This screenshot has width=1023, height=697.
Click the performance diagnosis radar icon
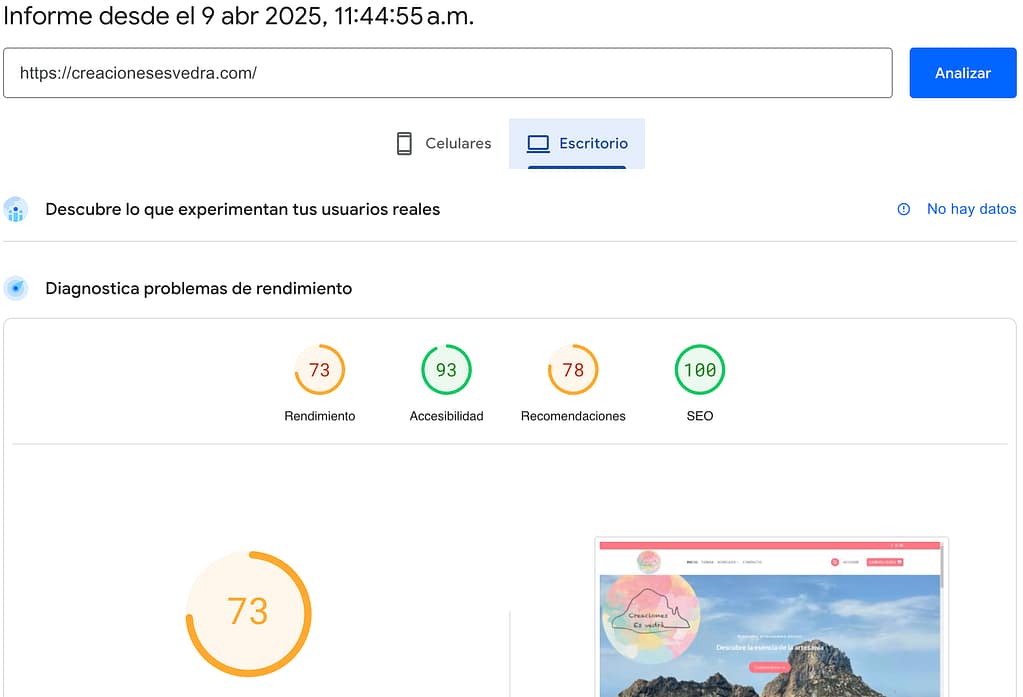(x=15, y=289)
